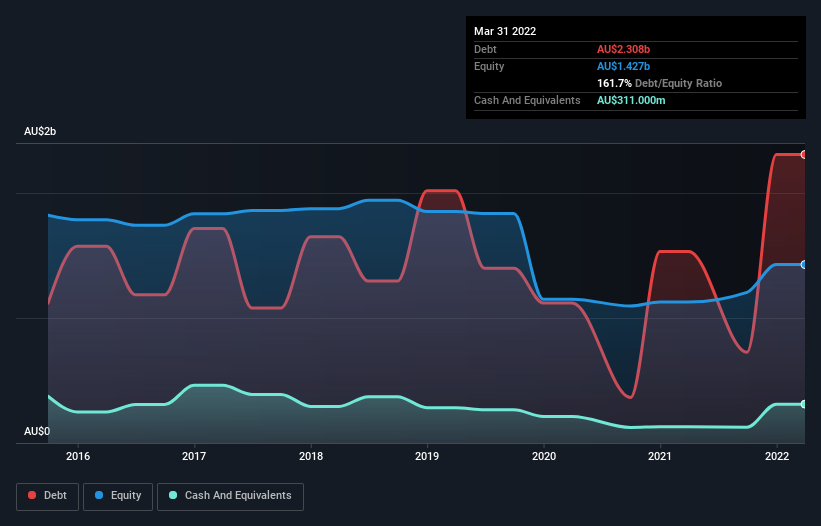Click the AU$2.308b debt value
821x526 pixels.
[x=623, y=49]
